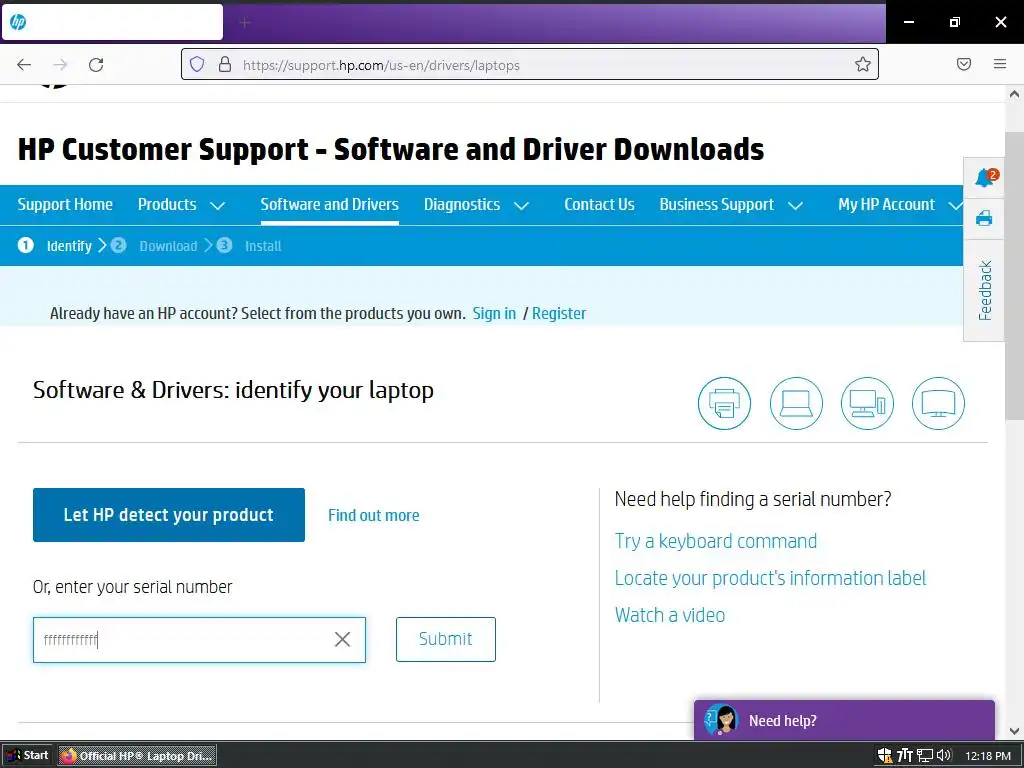The image size is (1024, 768).
Task: Open the Start menu
Action: 27,756
